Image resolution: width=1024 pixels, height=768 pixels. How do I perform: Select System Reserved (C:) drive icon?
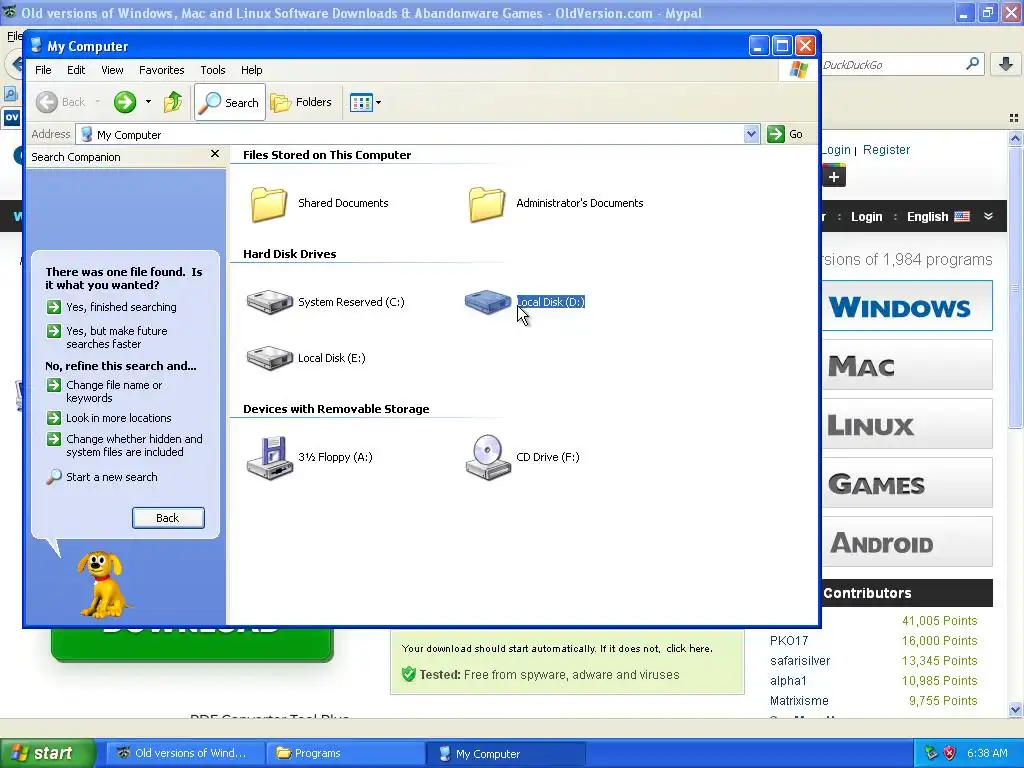269,302
